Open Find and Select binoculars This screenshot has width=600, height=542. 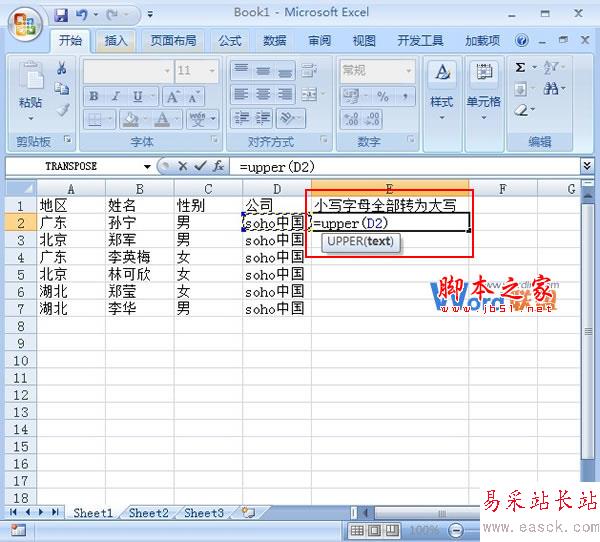click(551, 89)
